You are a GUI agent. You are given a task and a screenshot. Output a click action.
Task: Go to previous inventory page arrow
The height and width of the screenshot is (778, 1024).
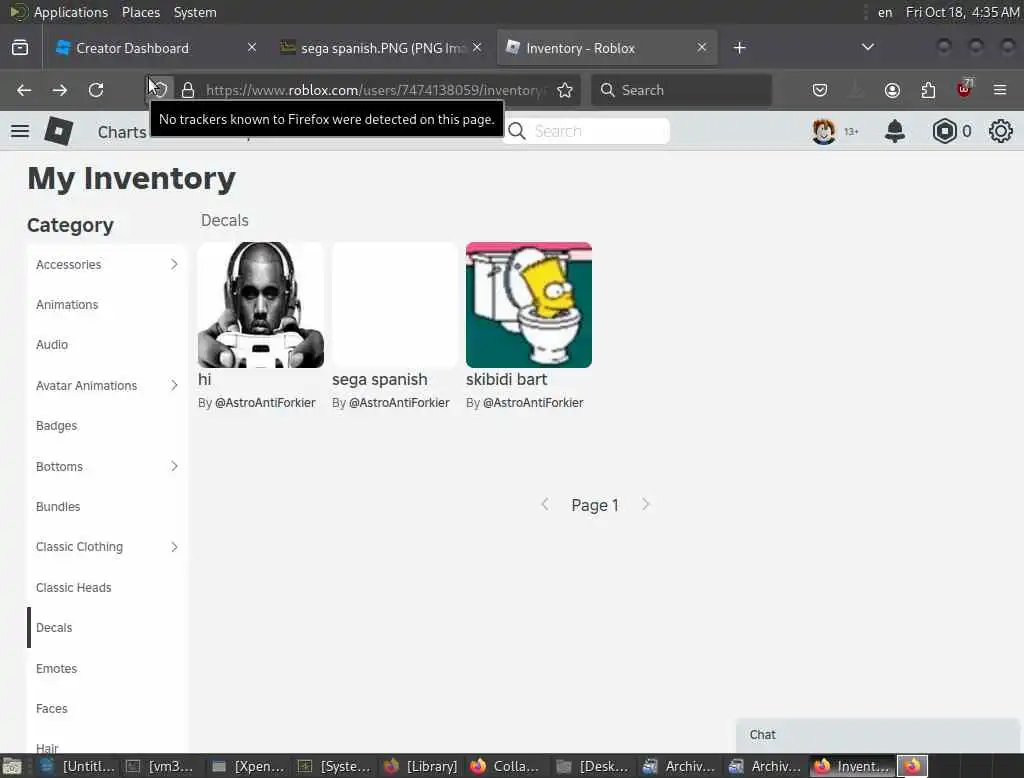[x=545, y=505]
